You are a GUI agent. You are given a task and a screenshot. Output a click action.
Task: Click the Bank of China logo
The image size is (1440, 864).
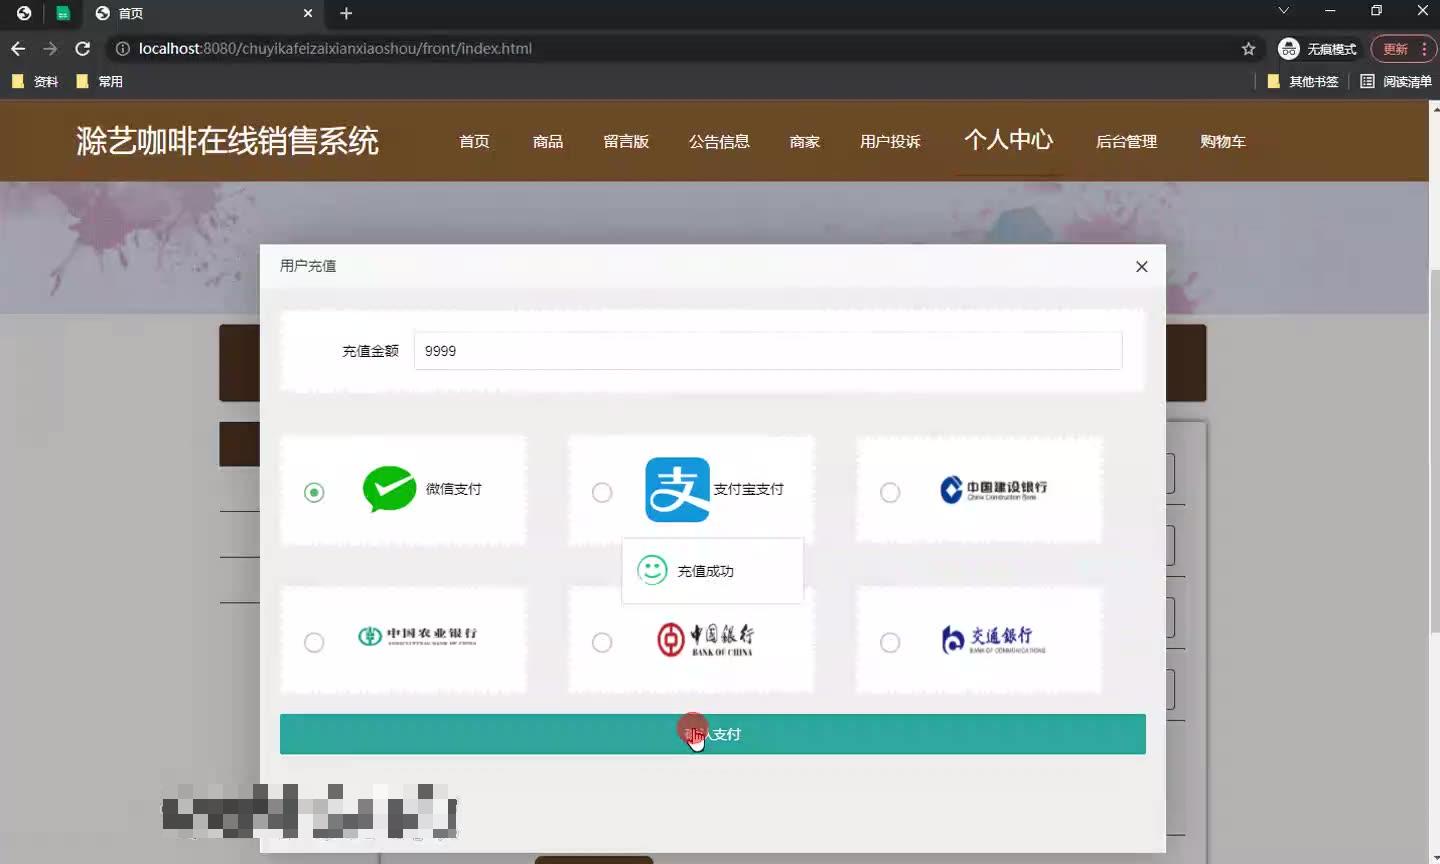tap(705, 639)
